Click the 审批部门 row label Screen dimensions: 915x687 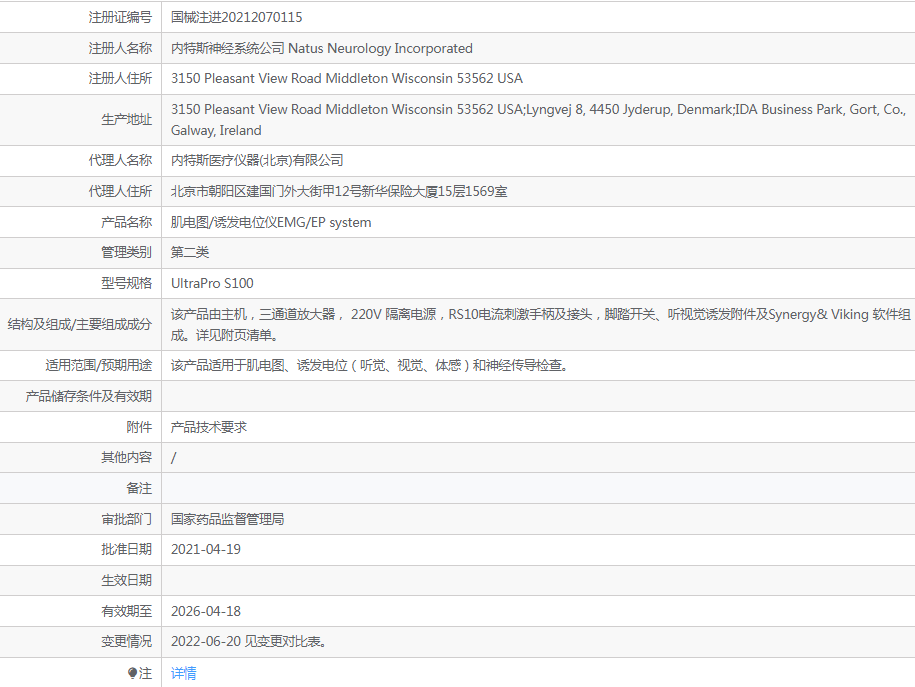(x=127, y=519)
